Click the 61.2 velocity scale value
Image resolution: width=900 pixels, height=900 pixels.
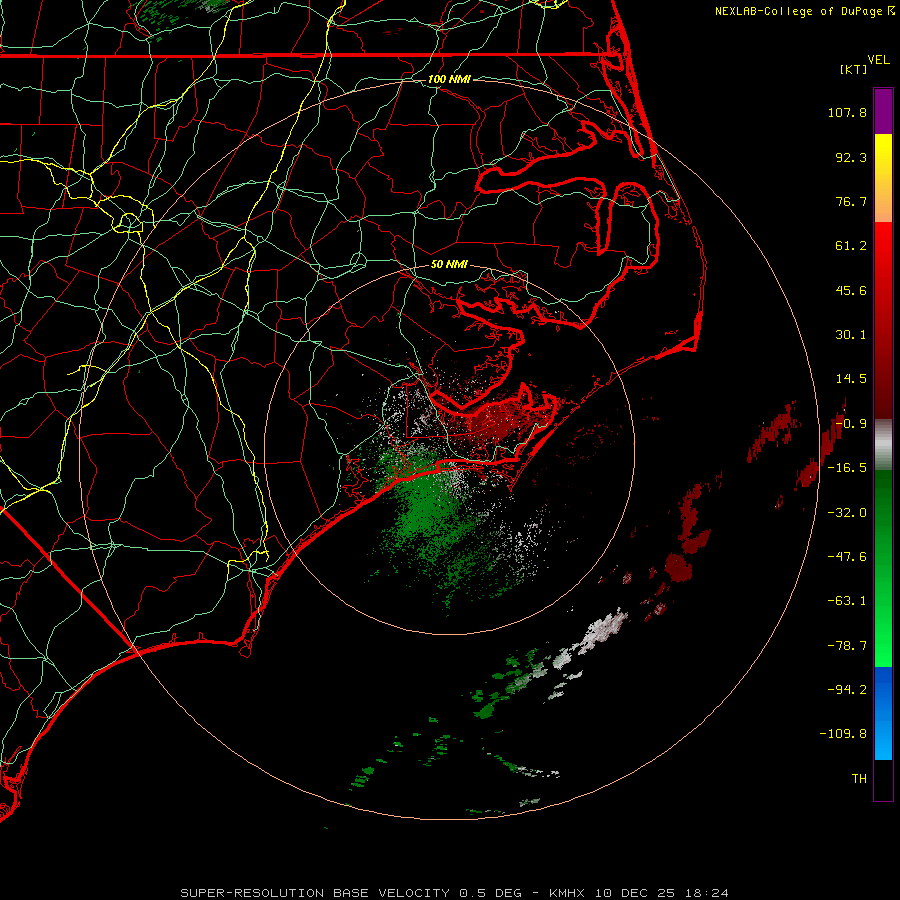(x=851, y=246)
